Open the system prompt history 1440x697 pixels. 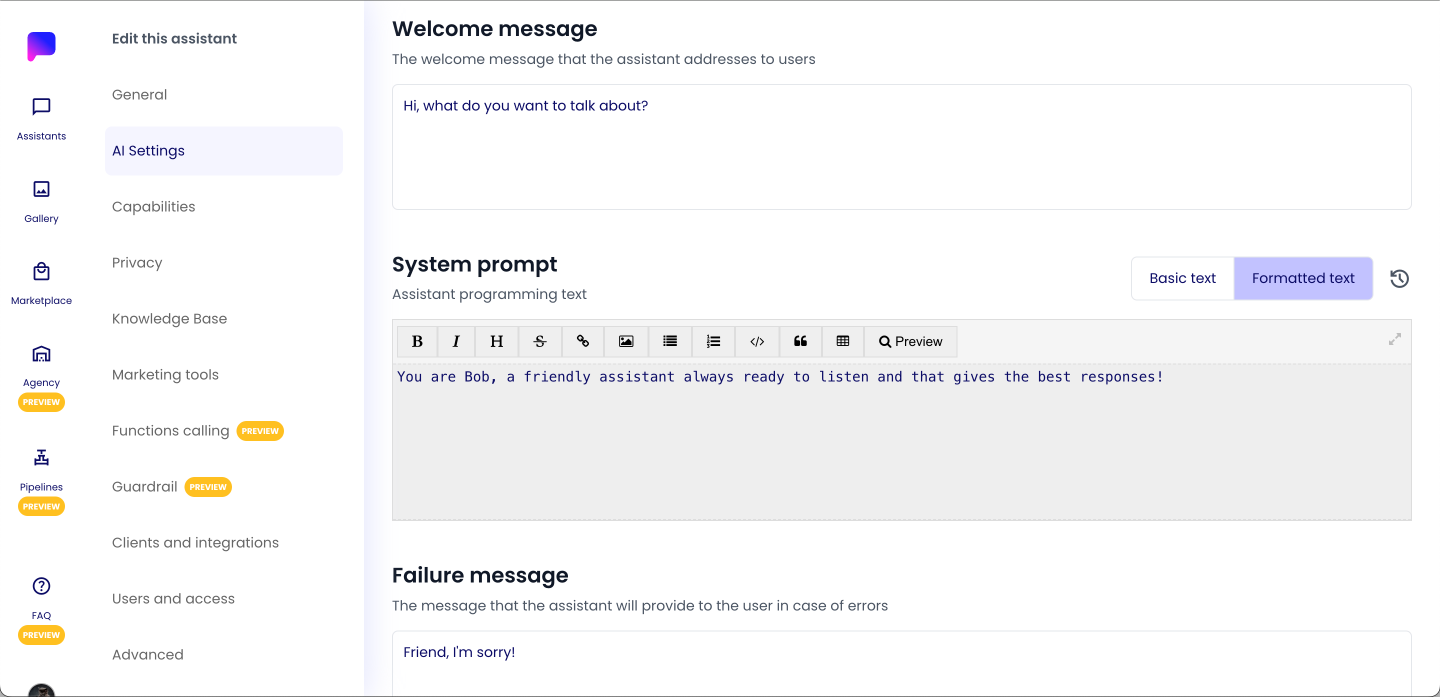tap(1400, 279)
